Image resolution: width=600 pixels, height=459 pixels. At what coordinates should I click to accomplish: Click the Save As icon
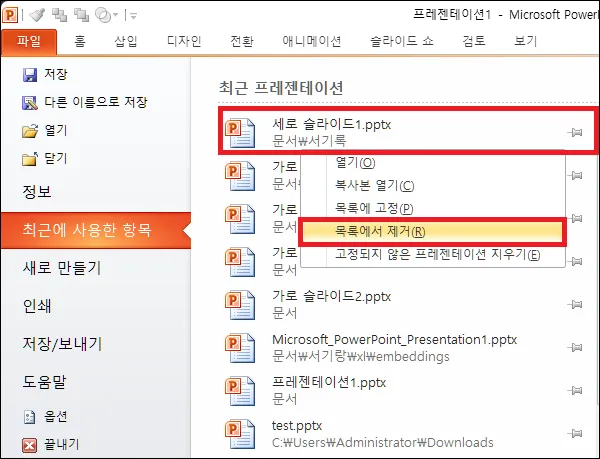point(30,103)
